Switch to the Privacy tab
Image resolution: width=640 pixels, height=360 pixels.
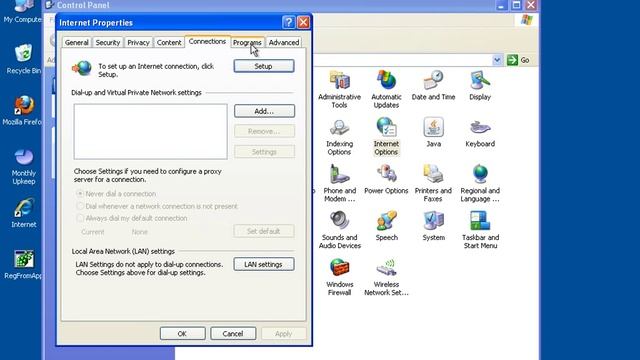click(138, 42)
